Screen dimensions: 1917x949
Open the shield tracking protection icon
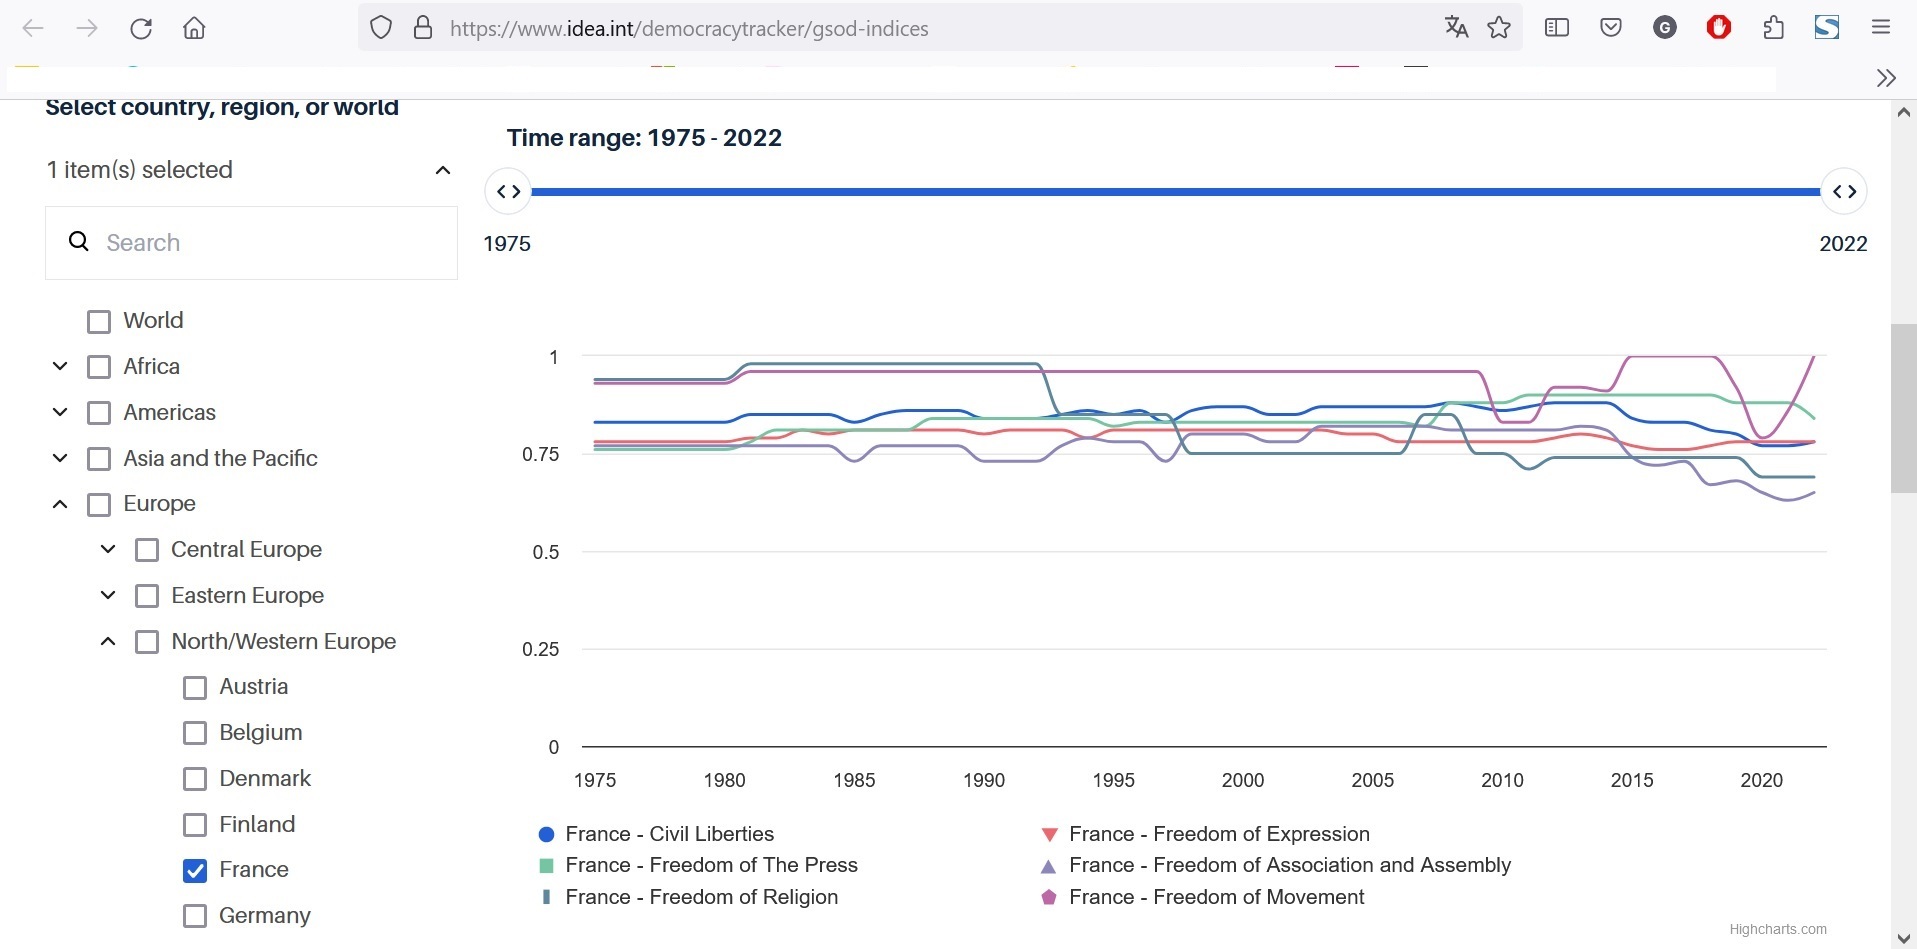381,28
